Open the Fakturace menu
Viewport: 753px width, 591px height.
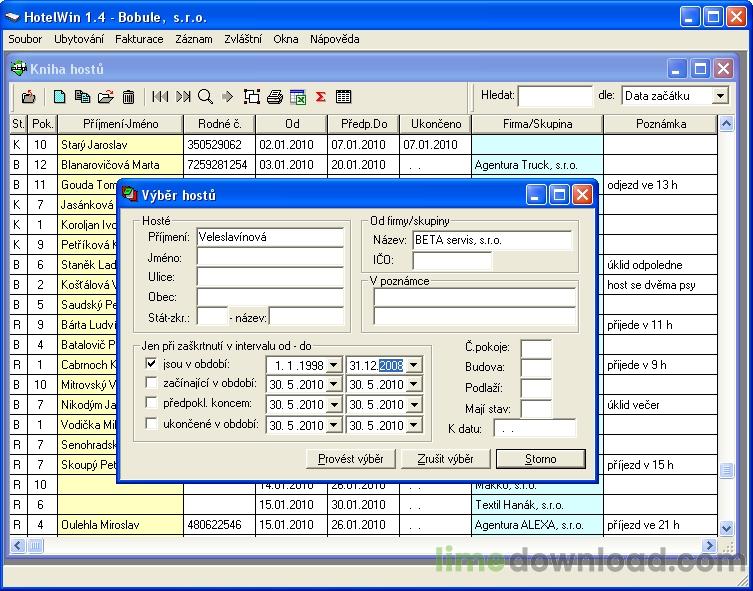tap(139, 39)
